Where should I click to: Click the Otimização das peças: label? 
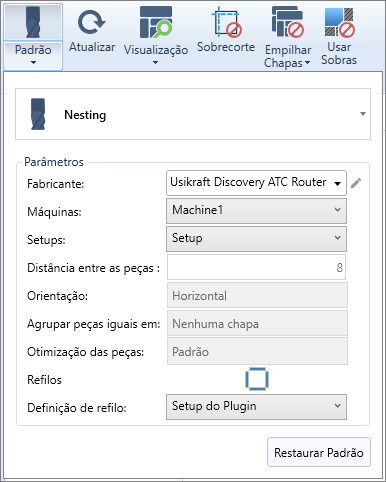[85, 352]
